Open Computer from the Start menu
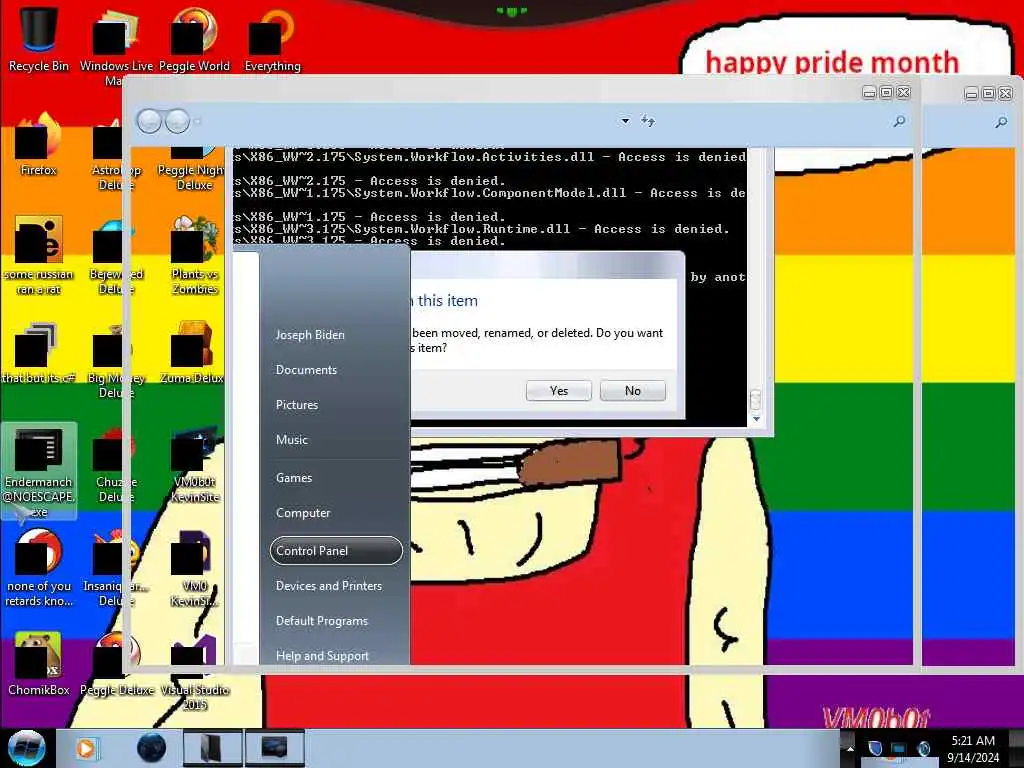The image size is (1024, 768). 302,513
